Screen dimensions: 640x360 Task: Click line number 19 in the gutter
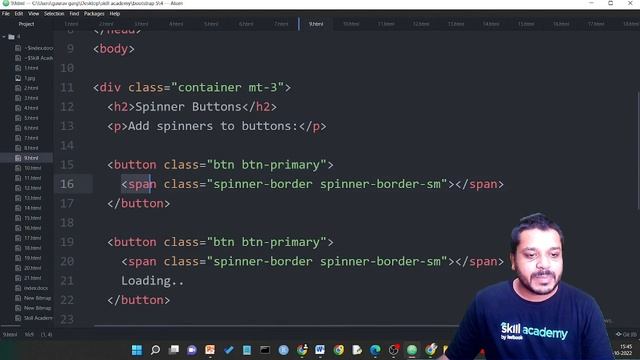tap(67, 242)
